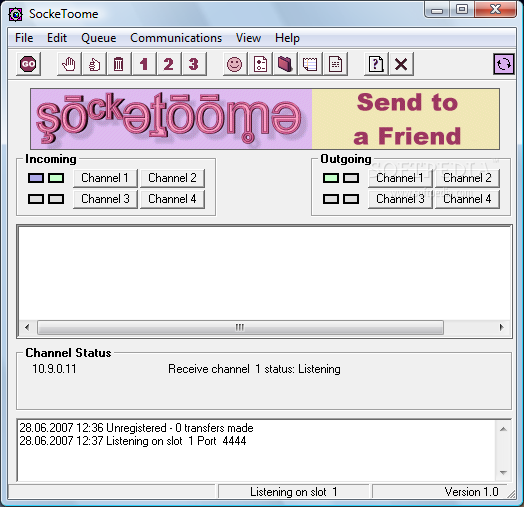Click Outgoing Channel 1 button

(400, 178)
